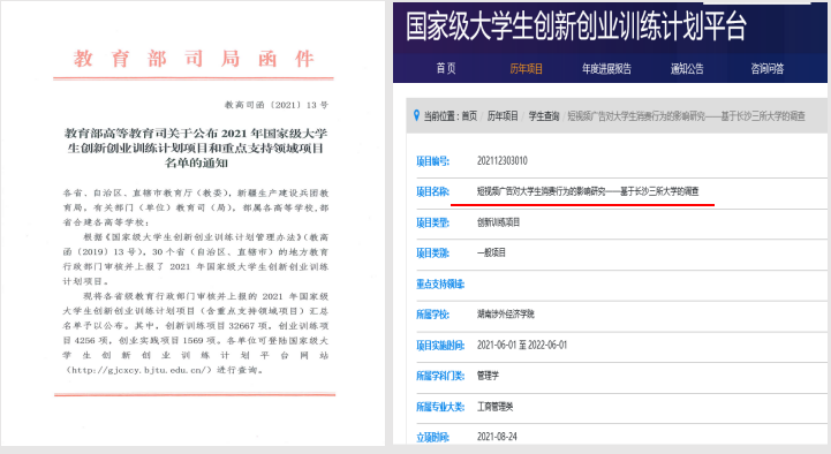
Task: Click the underlined project name value
Action: click(588, 191)
